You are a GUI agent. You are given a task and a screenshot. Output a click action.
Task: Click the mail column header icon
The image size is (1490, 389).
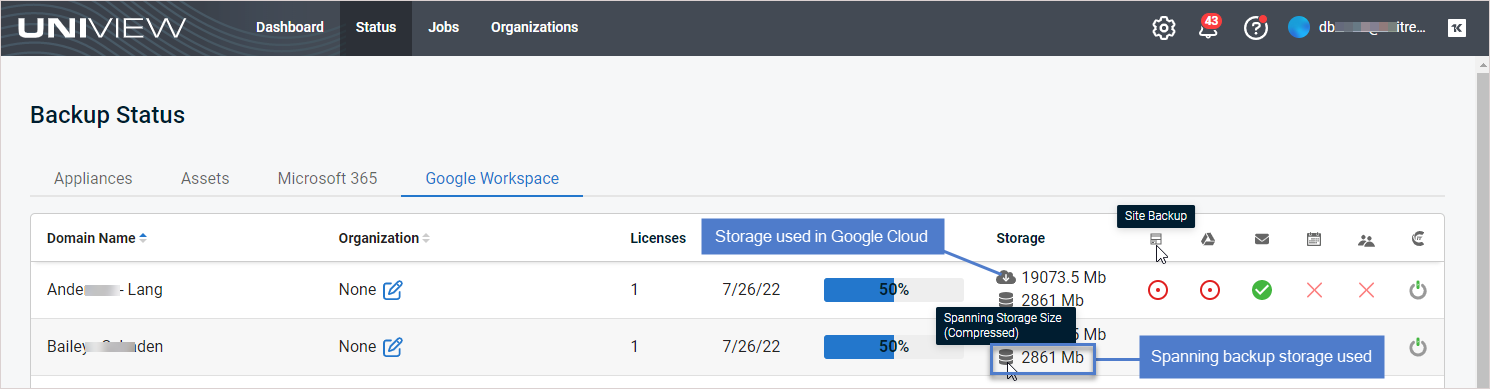(1262, 239)
